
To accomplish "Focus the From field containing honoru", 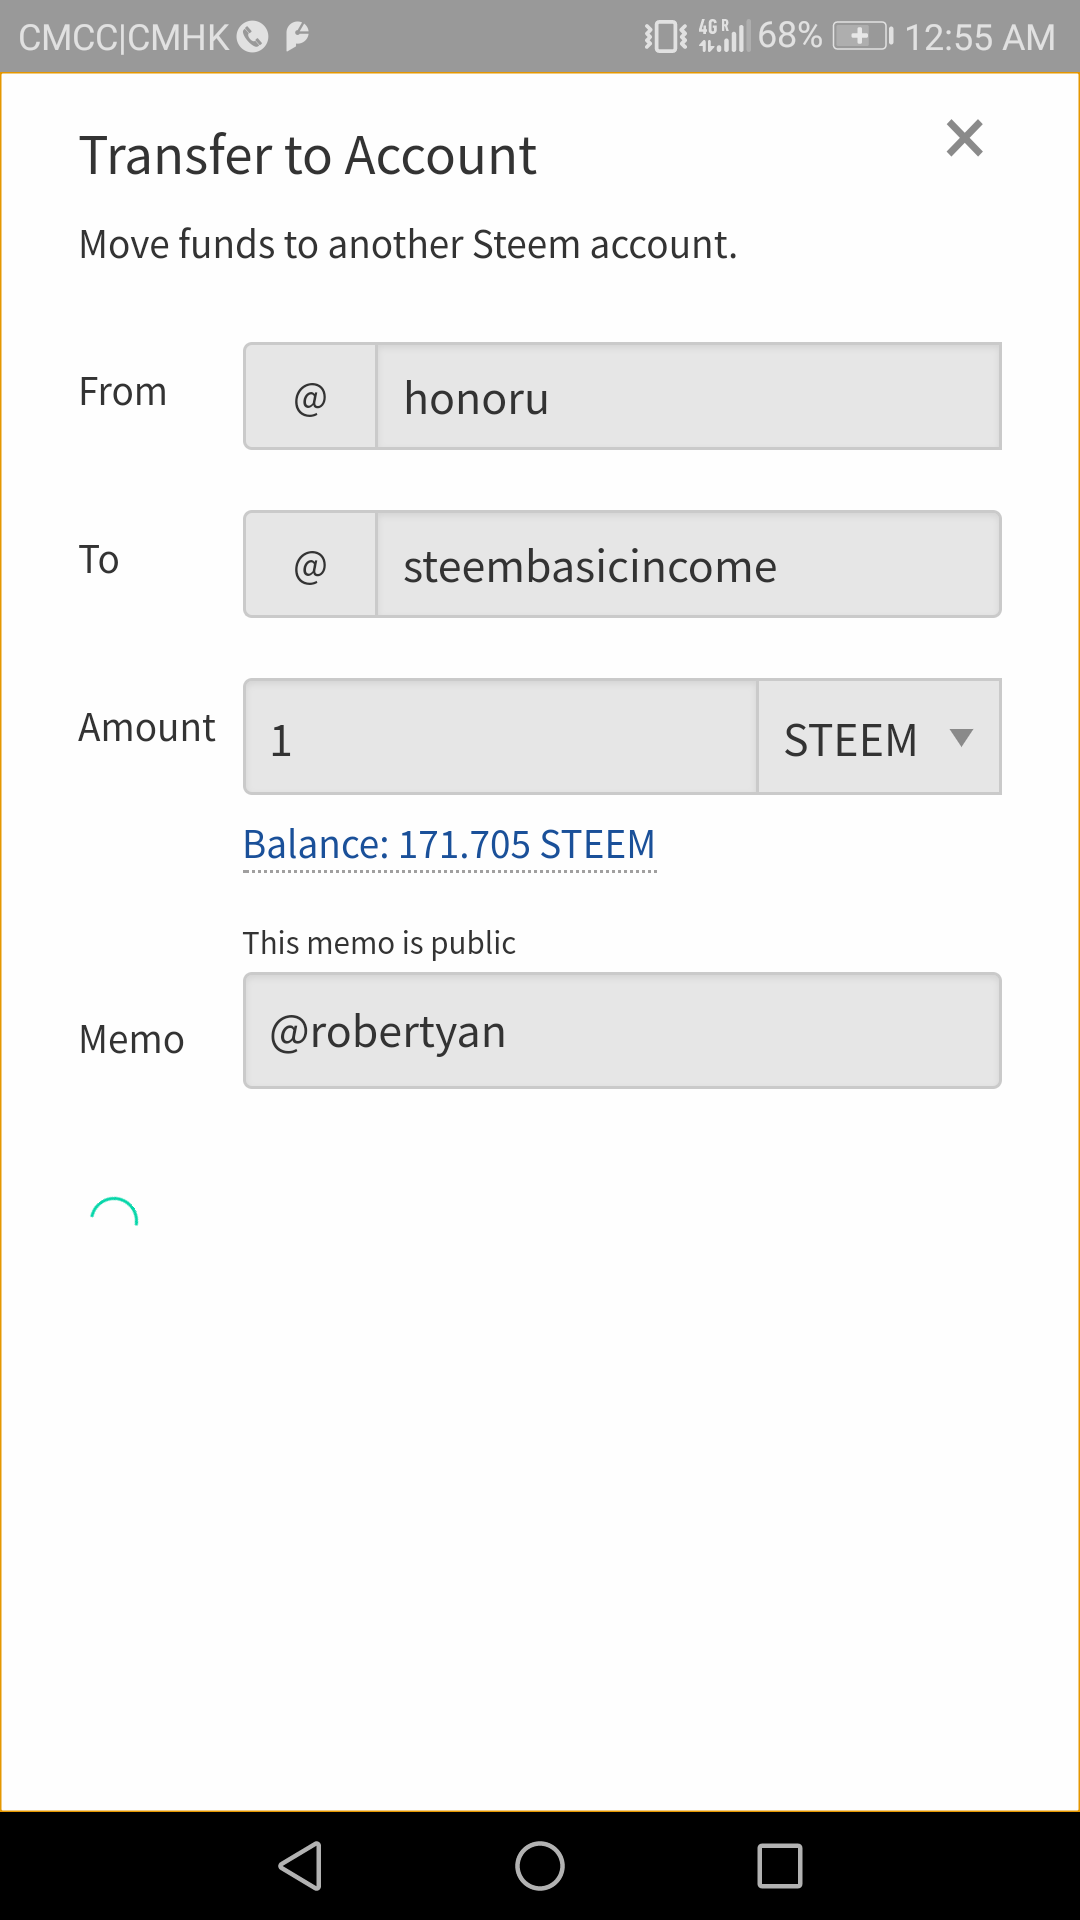I will 688,397.
